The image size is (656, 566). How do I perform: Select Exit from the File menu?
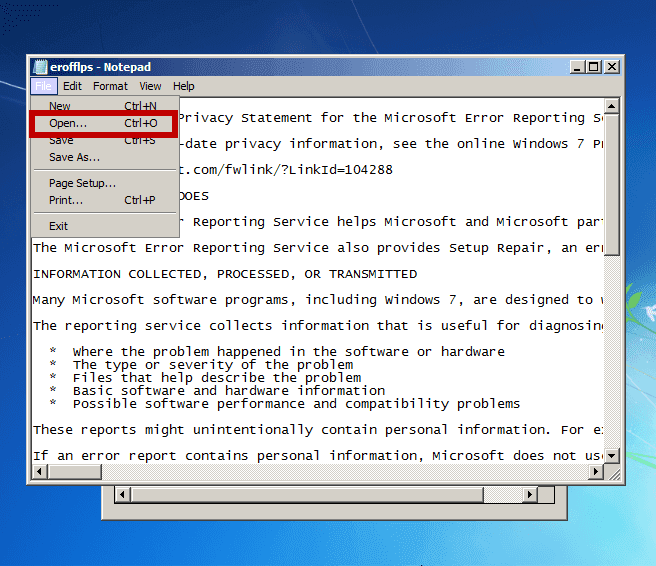pyautogui.click(x=105, y=226)
